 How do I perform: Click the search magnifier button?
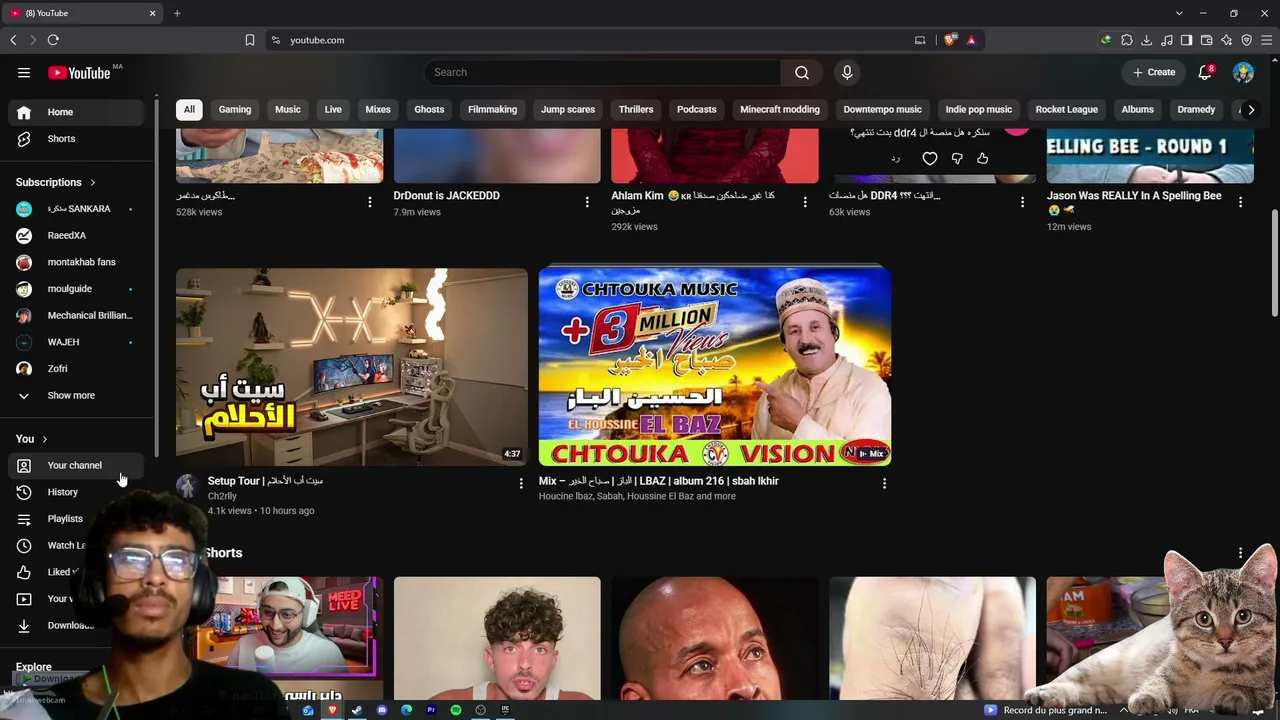click(802, 72)
